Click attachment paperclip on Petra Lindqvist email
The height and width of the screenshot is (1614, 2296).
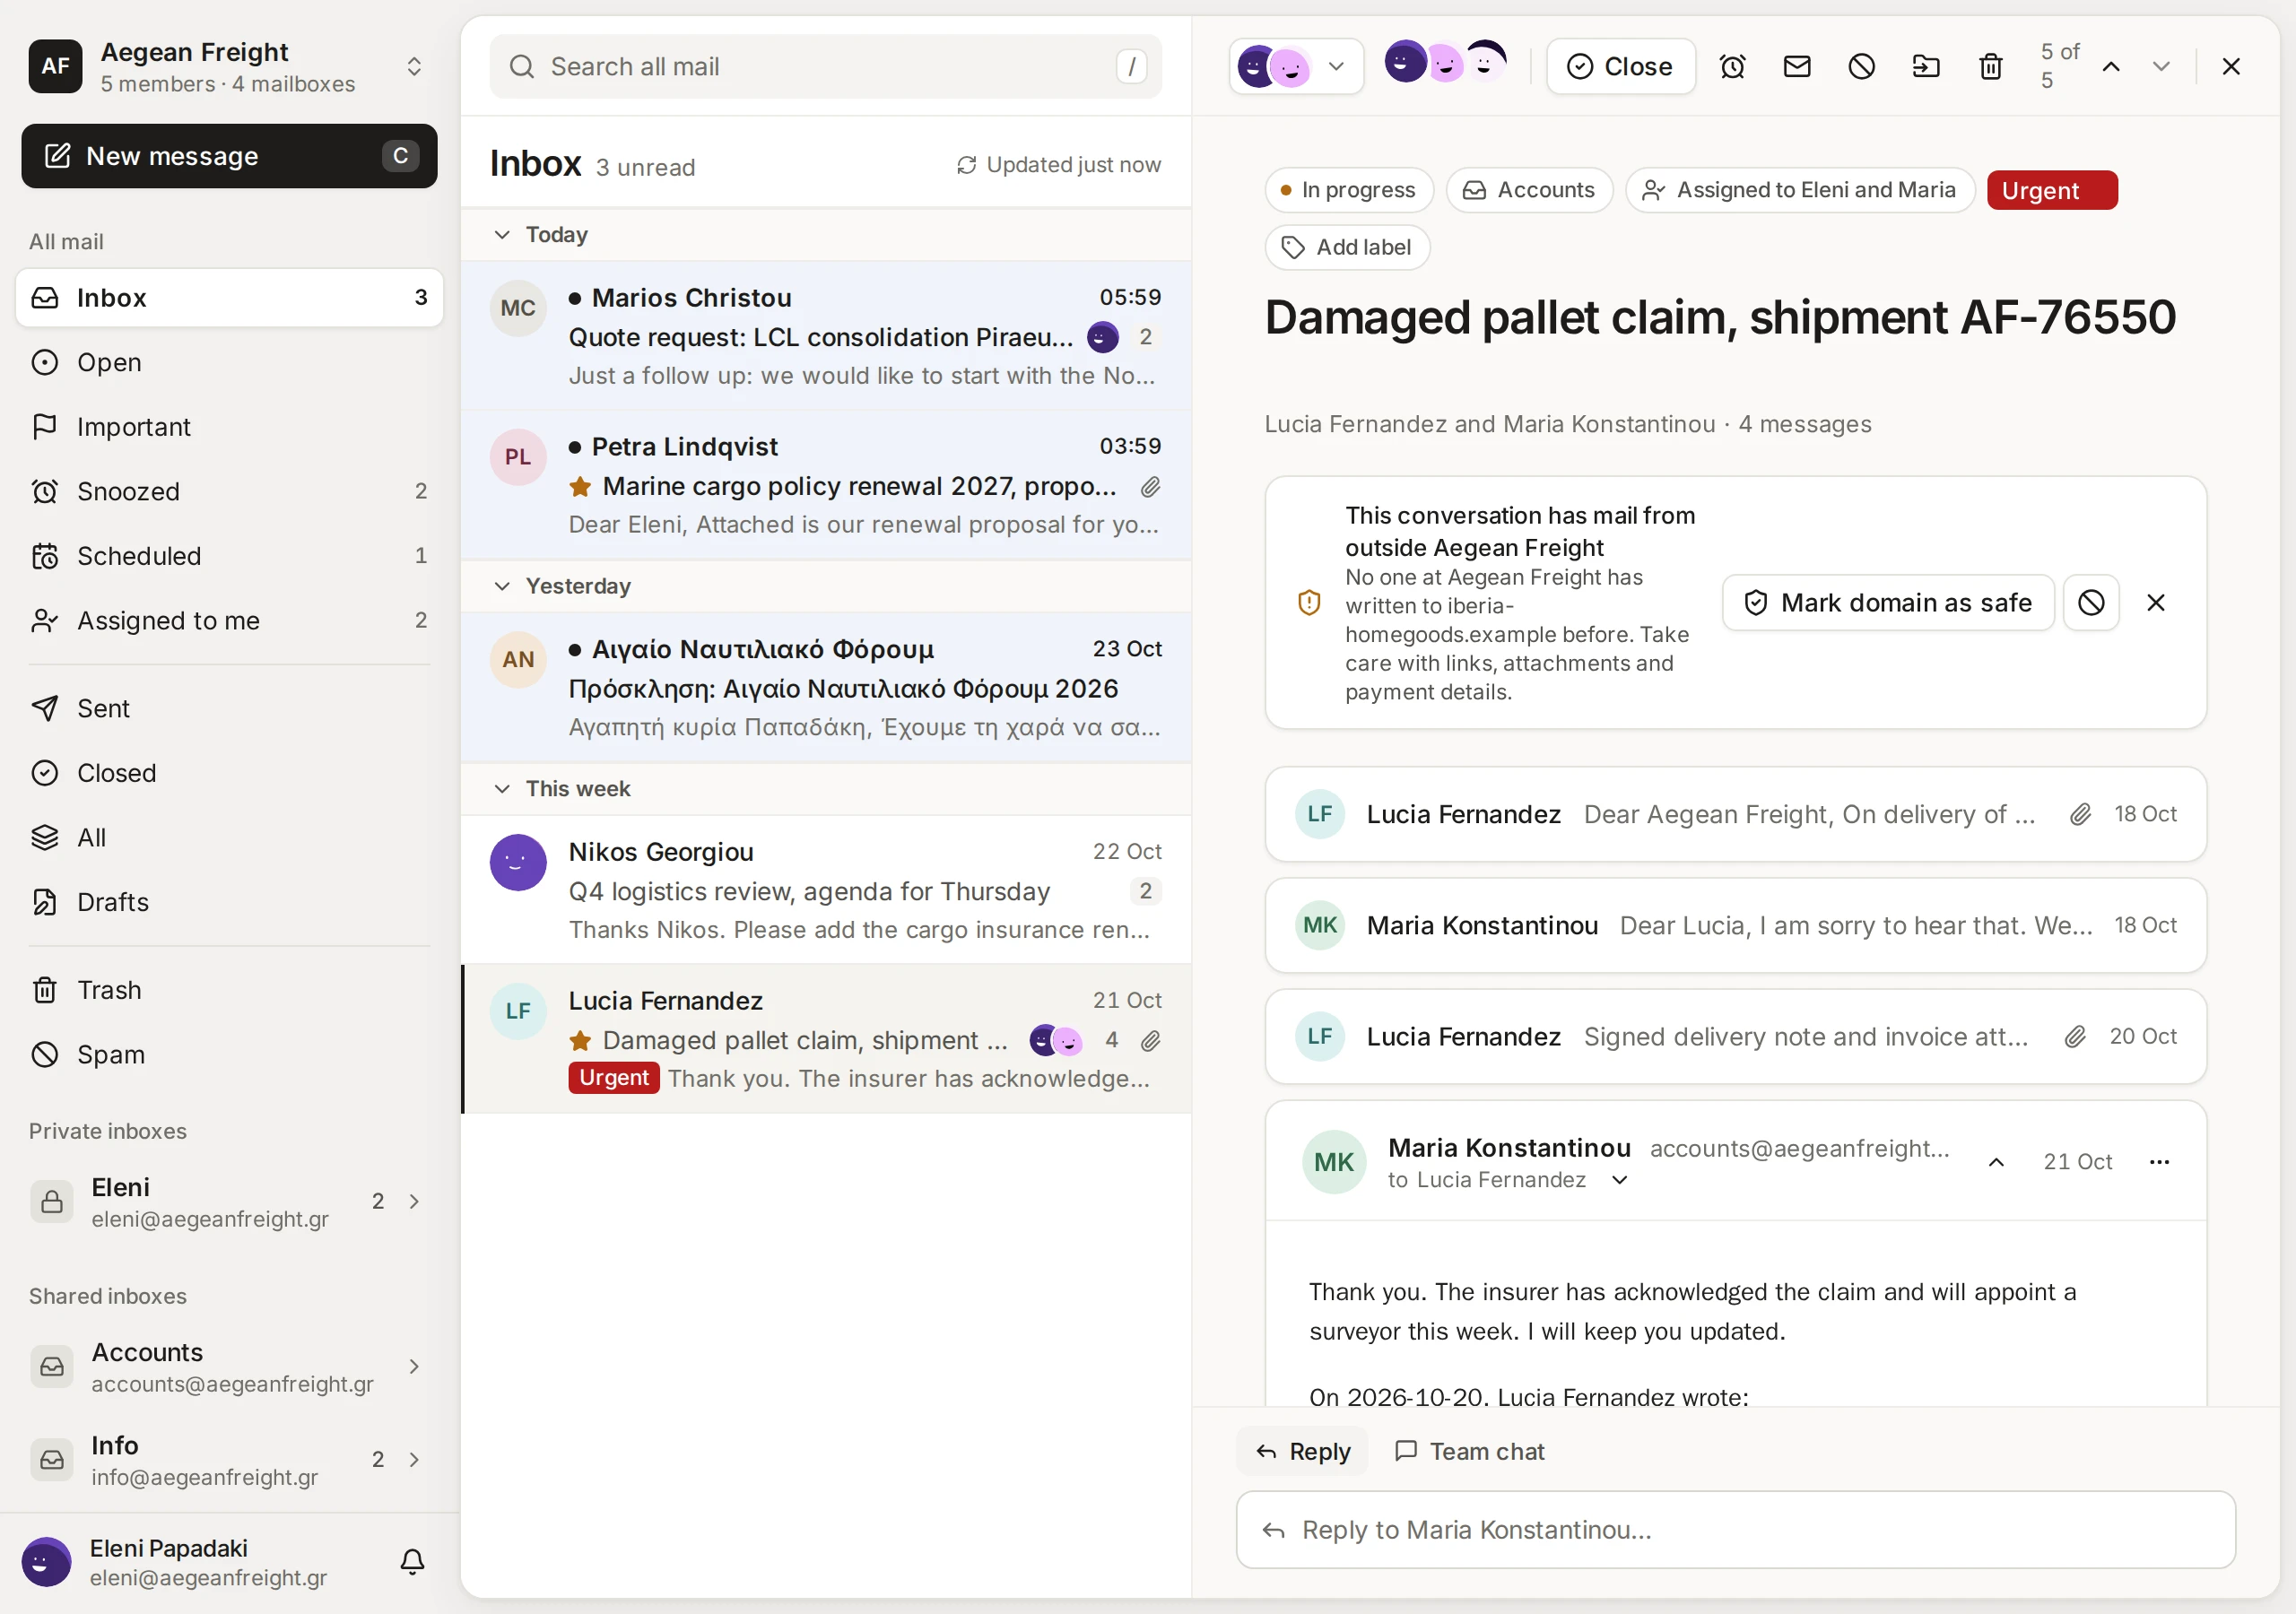[1150, 487]
